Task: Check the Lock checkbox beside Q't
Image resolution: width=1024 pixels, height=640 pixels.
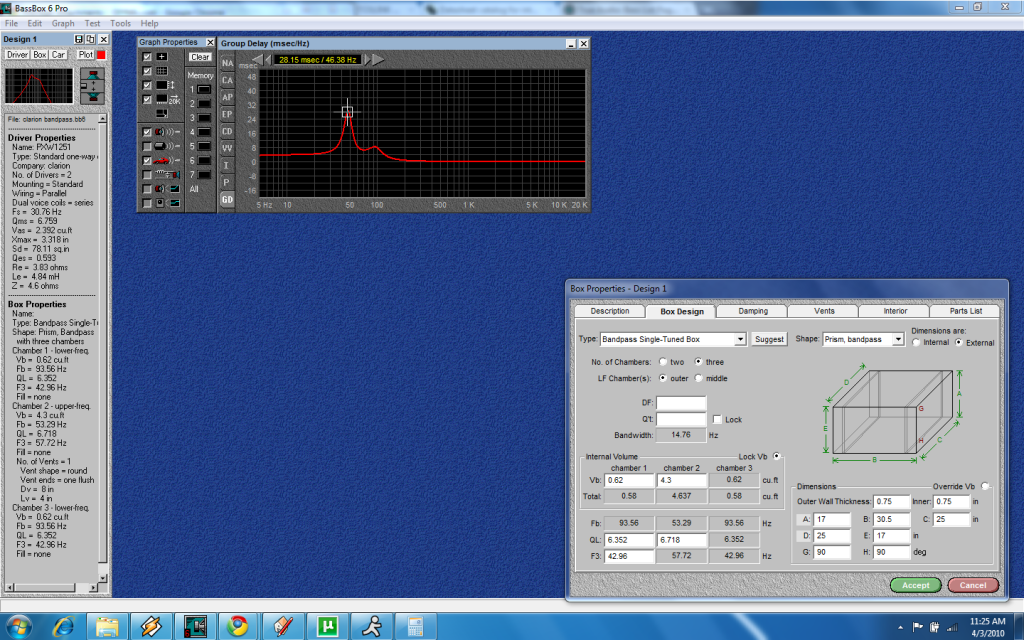Action: pyautogui.click(x=716, y=420)
